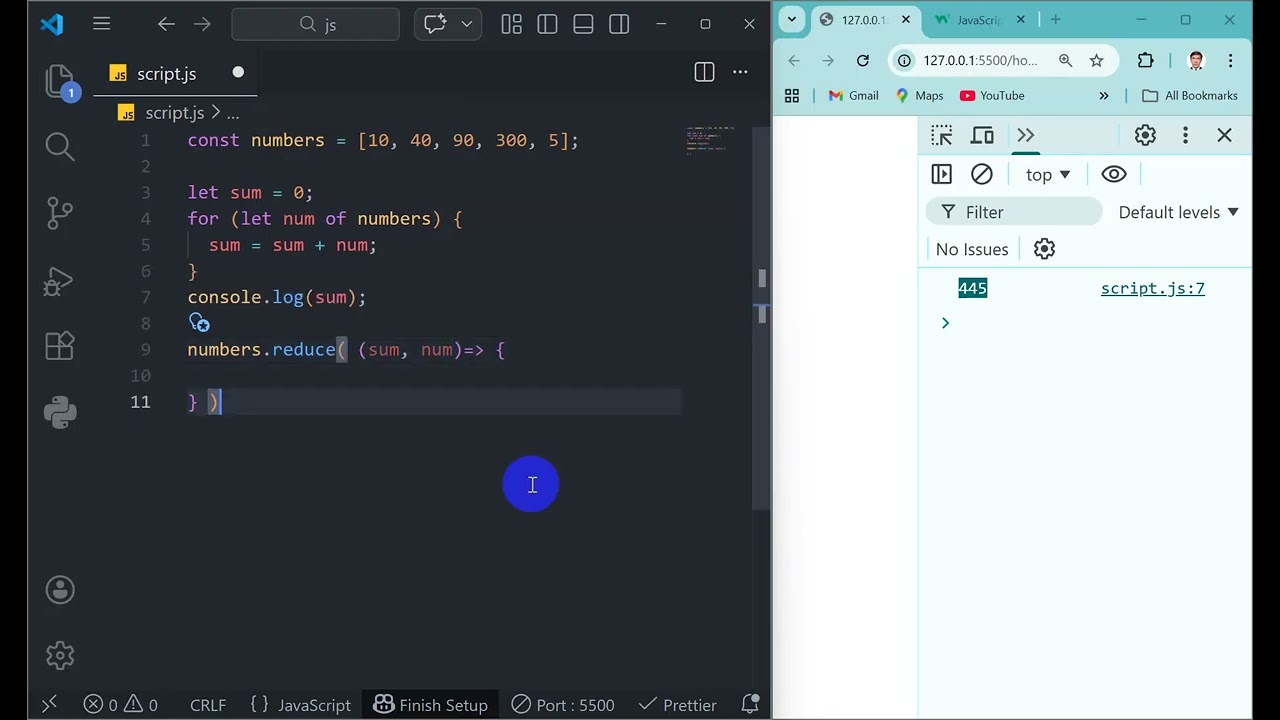Open the Explorer view in the activity bar
Image resolution: width=1280 pixels, height=720 pixels.
(x=60, y=82)
